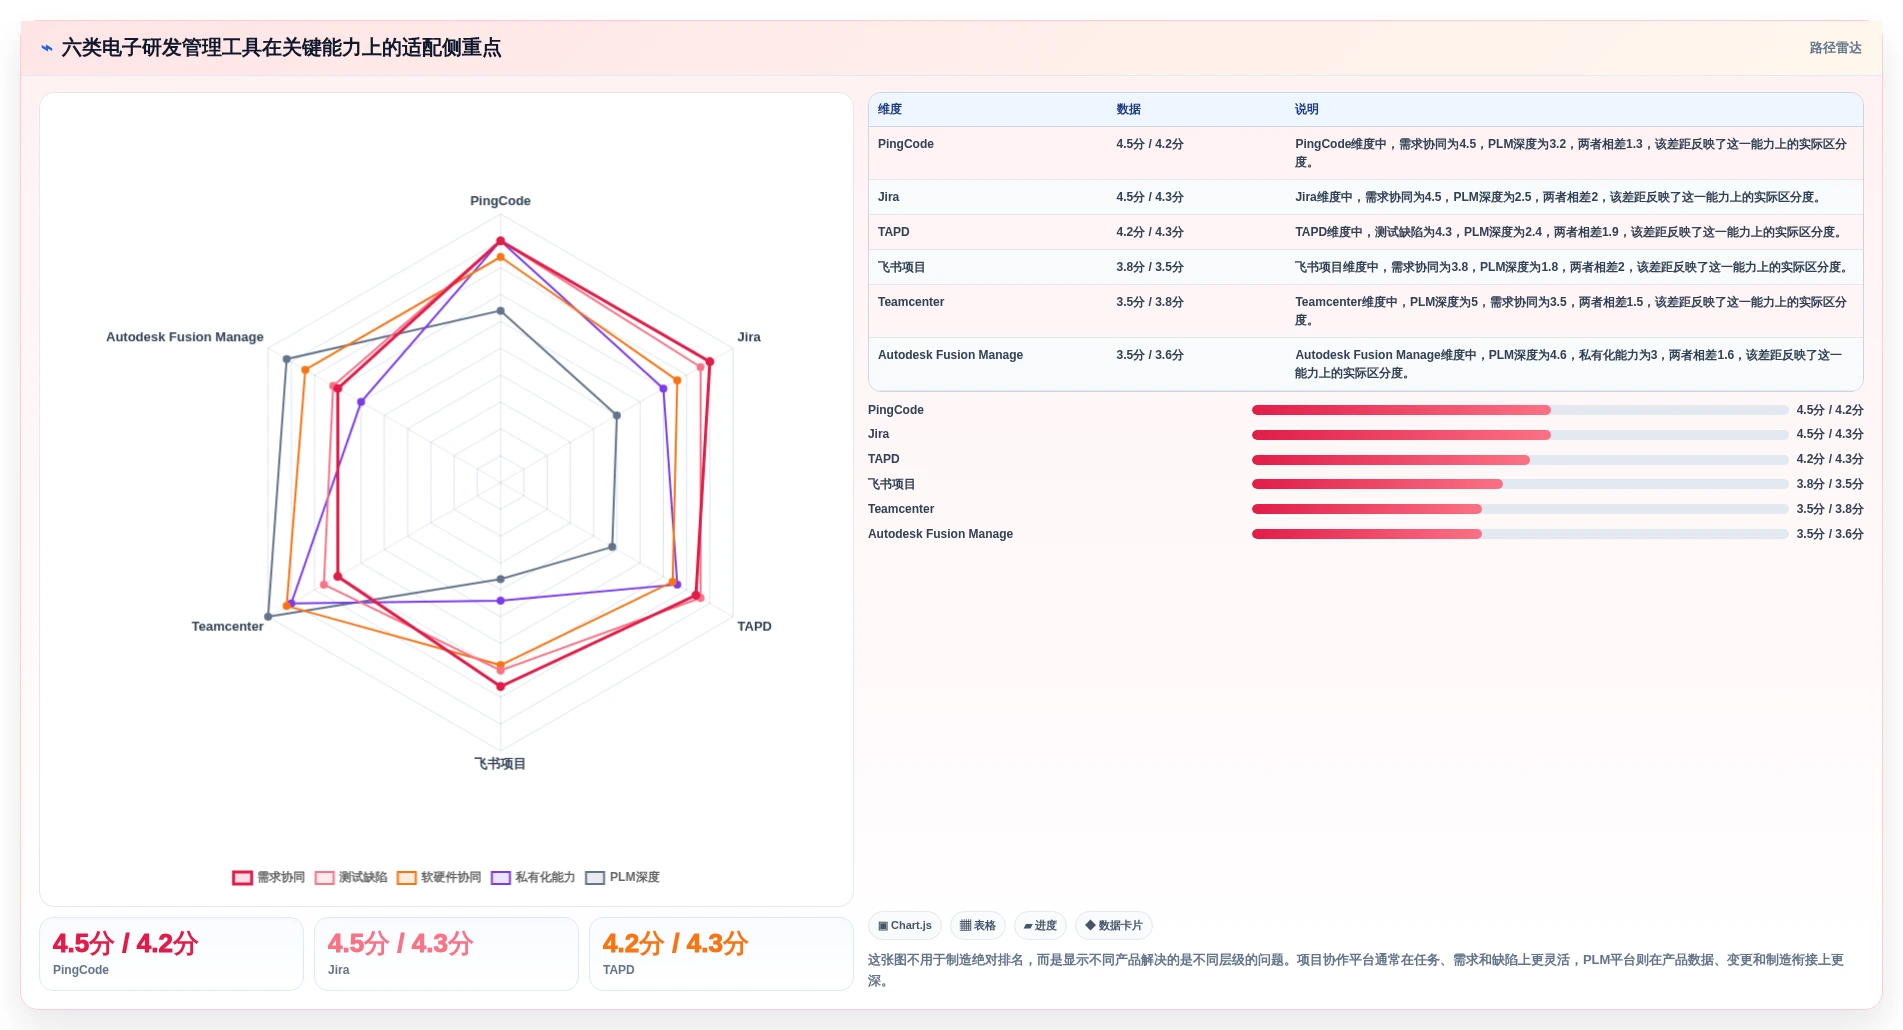Click the blue icon beside the dashboard title

46,48
